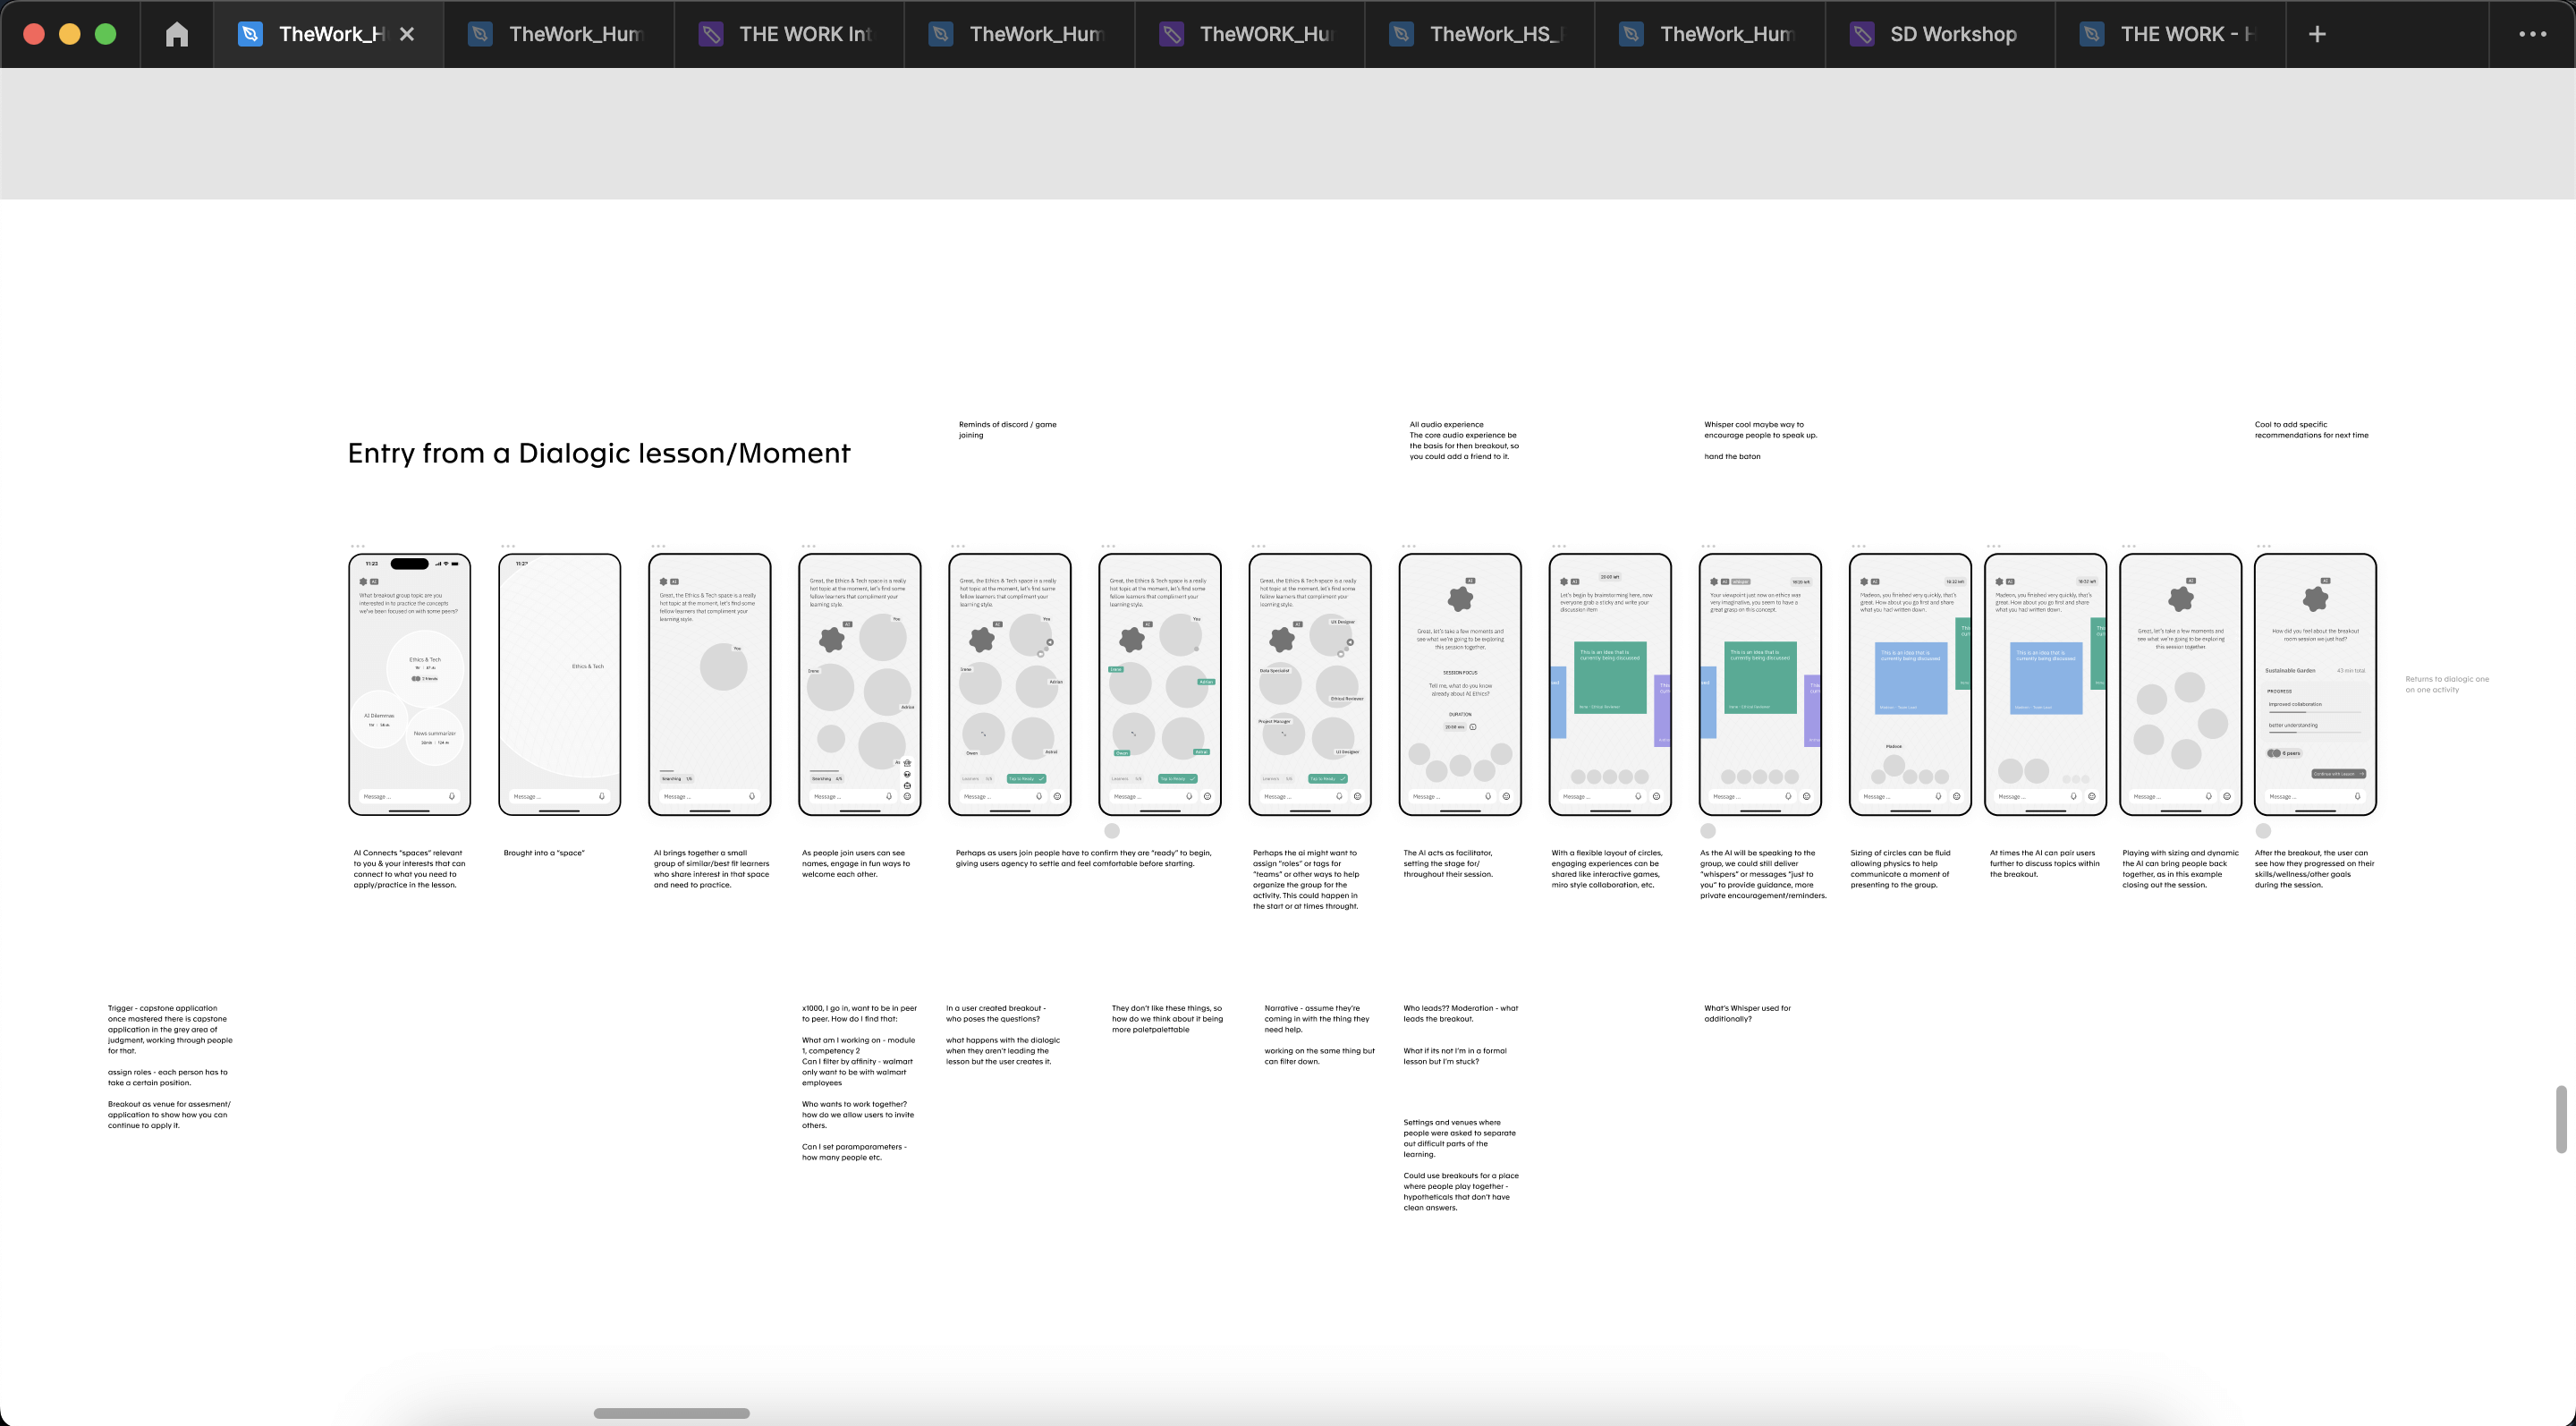Click AI blob avatar in Session Focus phone
The image size is (2576, 1426).
click(1460, 599)
